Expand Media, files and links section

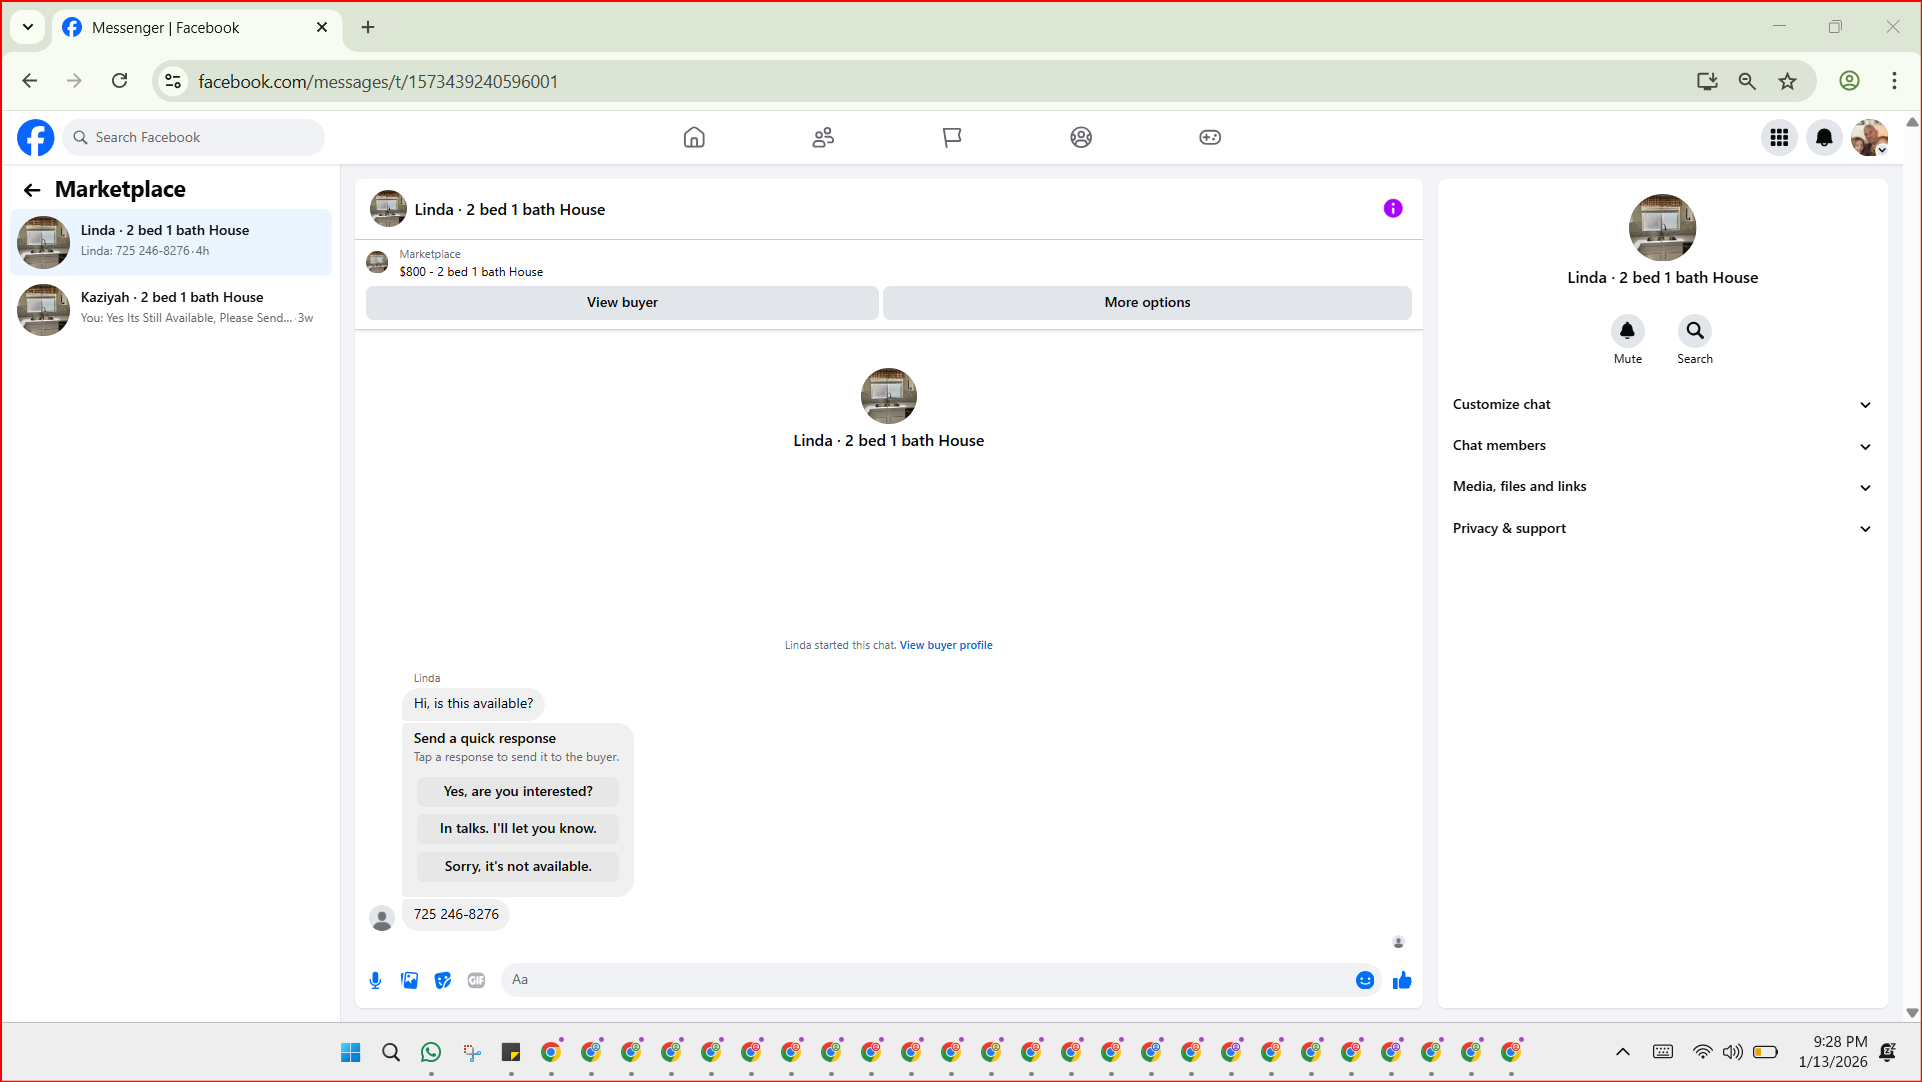[x=1661, y=486]
